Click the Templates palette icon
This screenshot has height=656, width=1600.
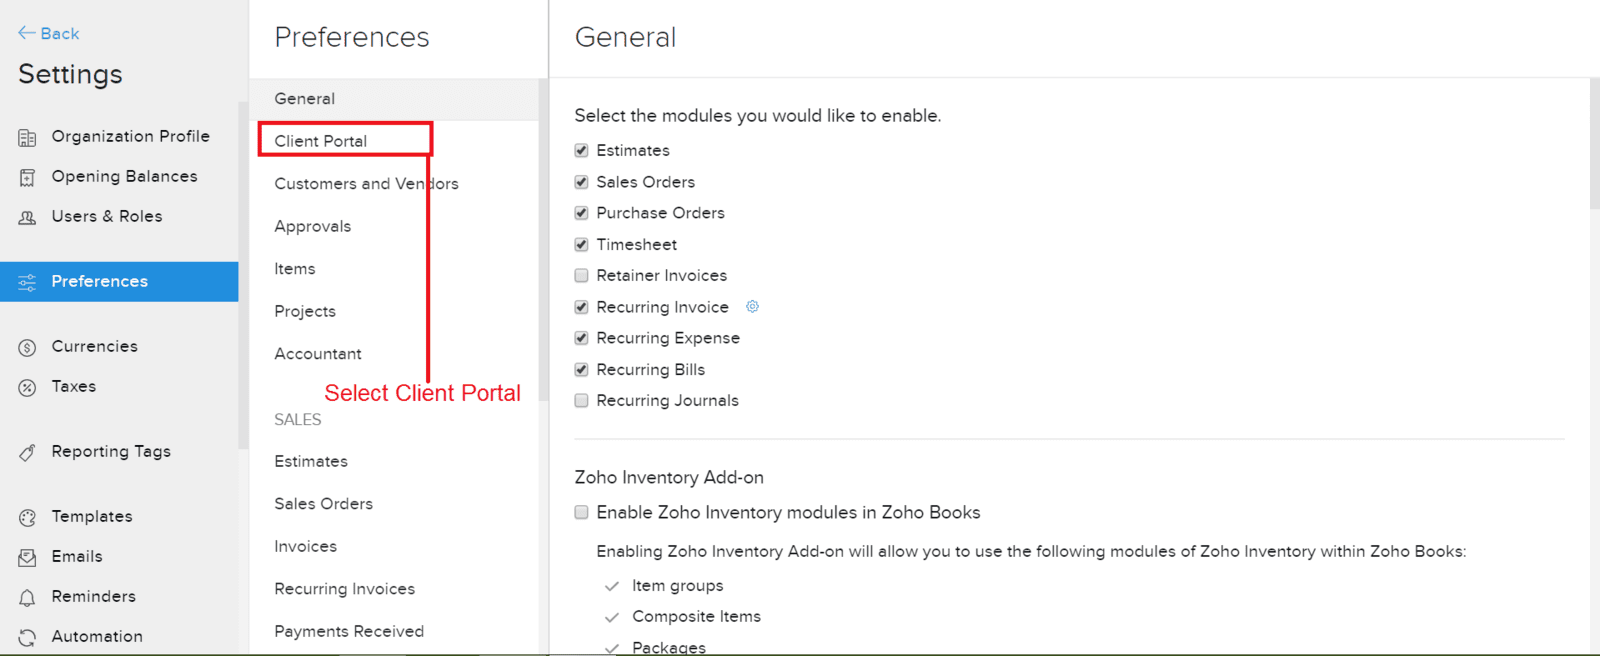[27, 518]
